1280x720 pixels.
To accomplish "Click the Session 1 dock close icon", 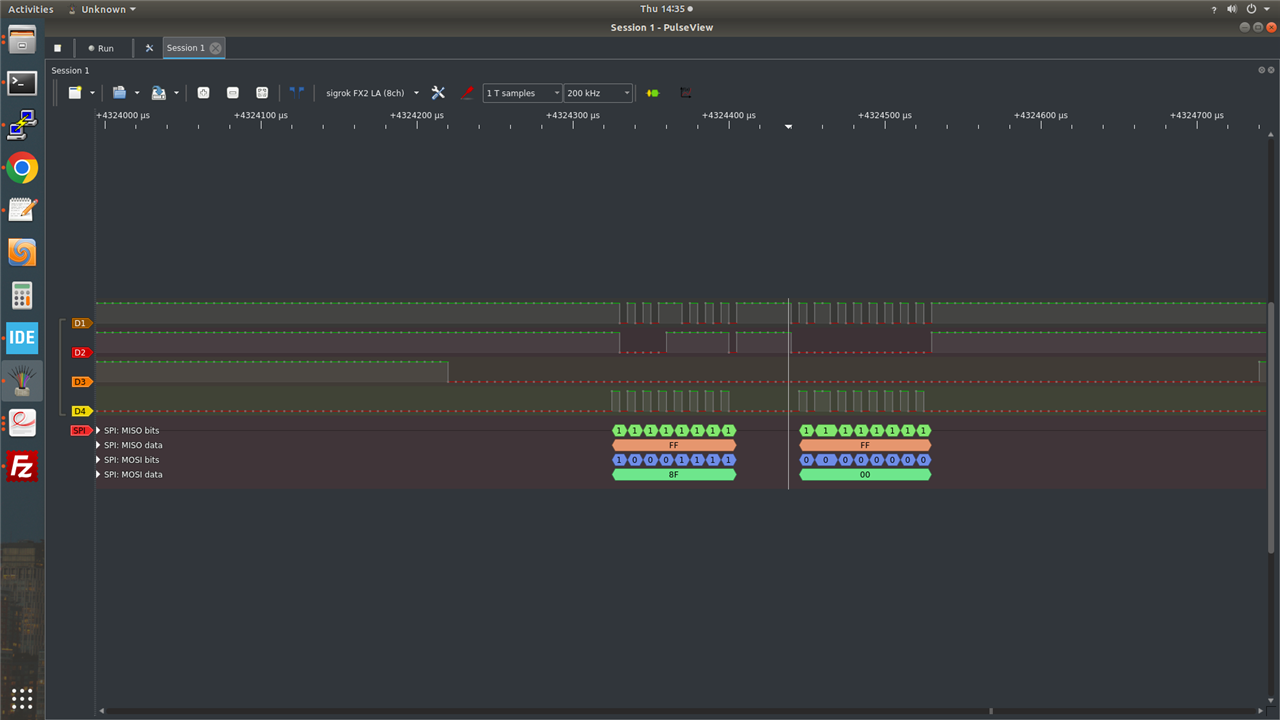I will (x=1271, y=70).
